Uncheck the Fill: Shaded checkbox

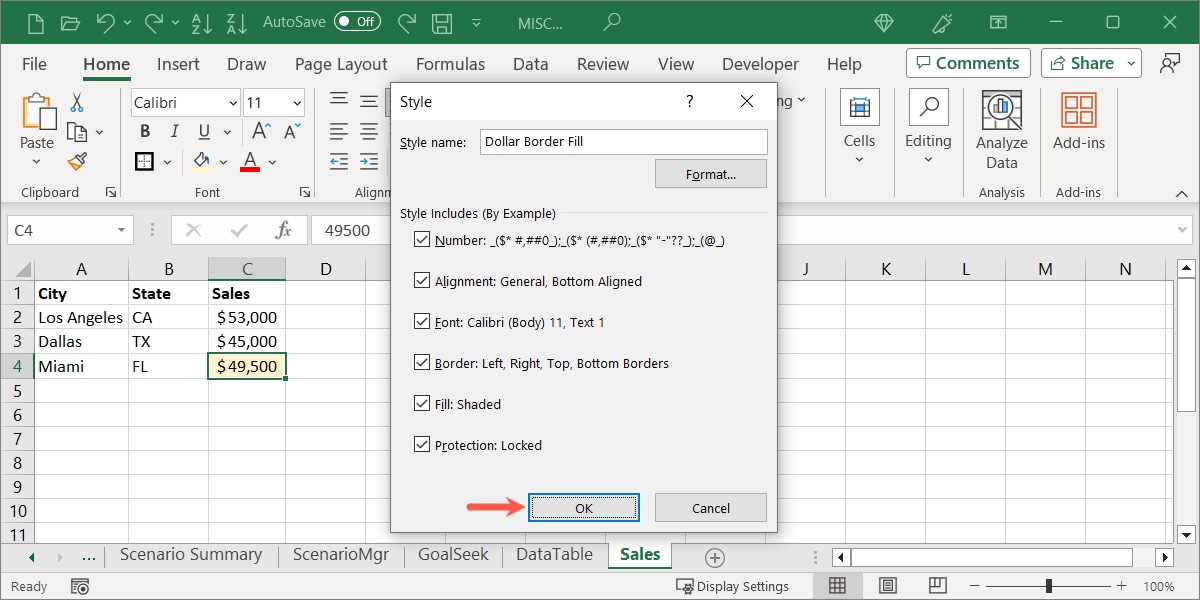pos(422,404)
